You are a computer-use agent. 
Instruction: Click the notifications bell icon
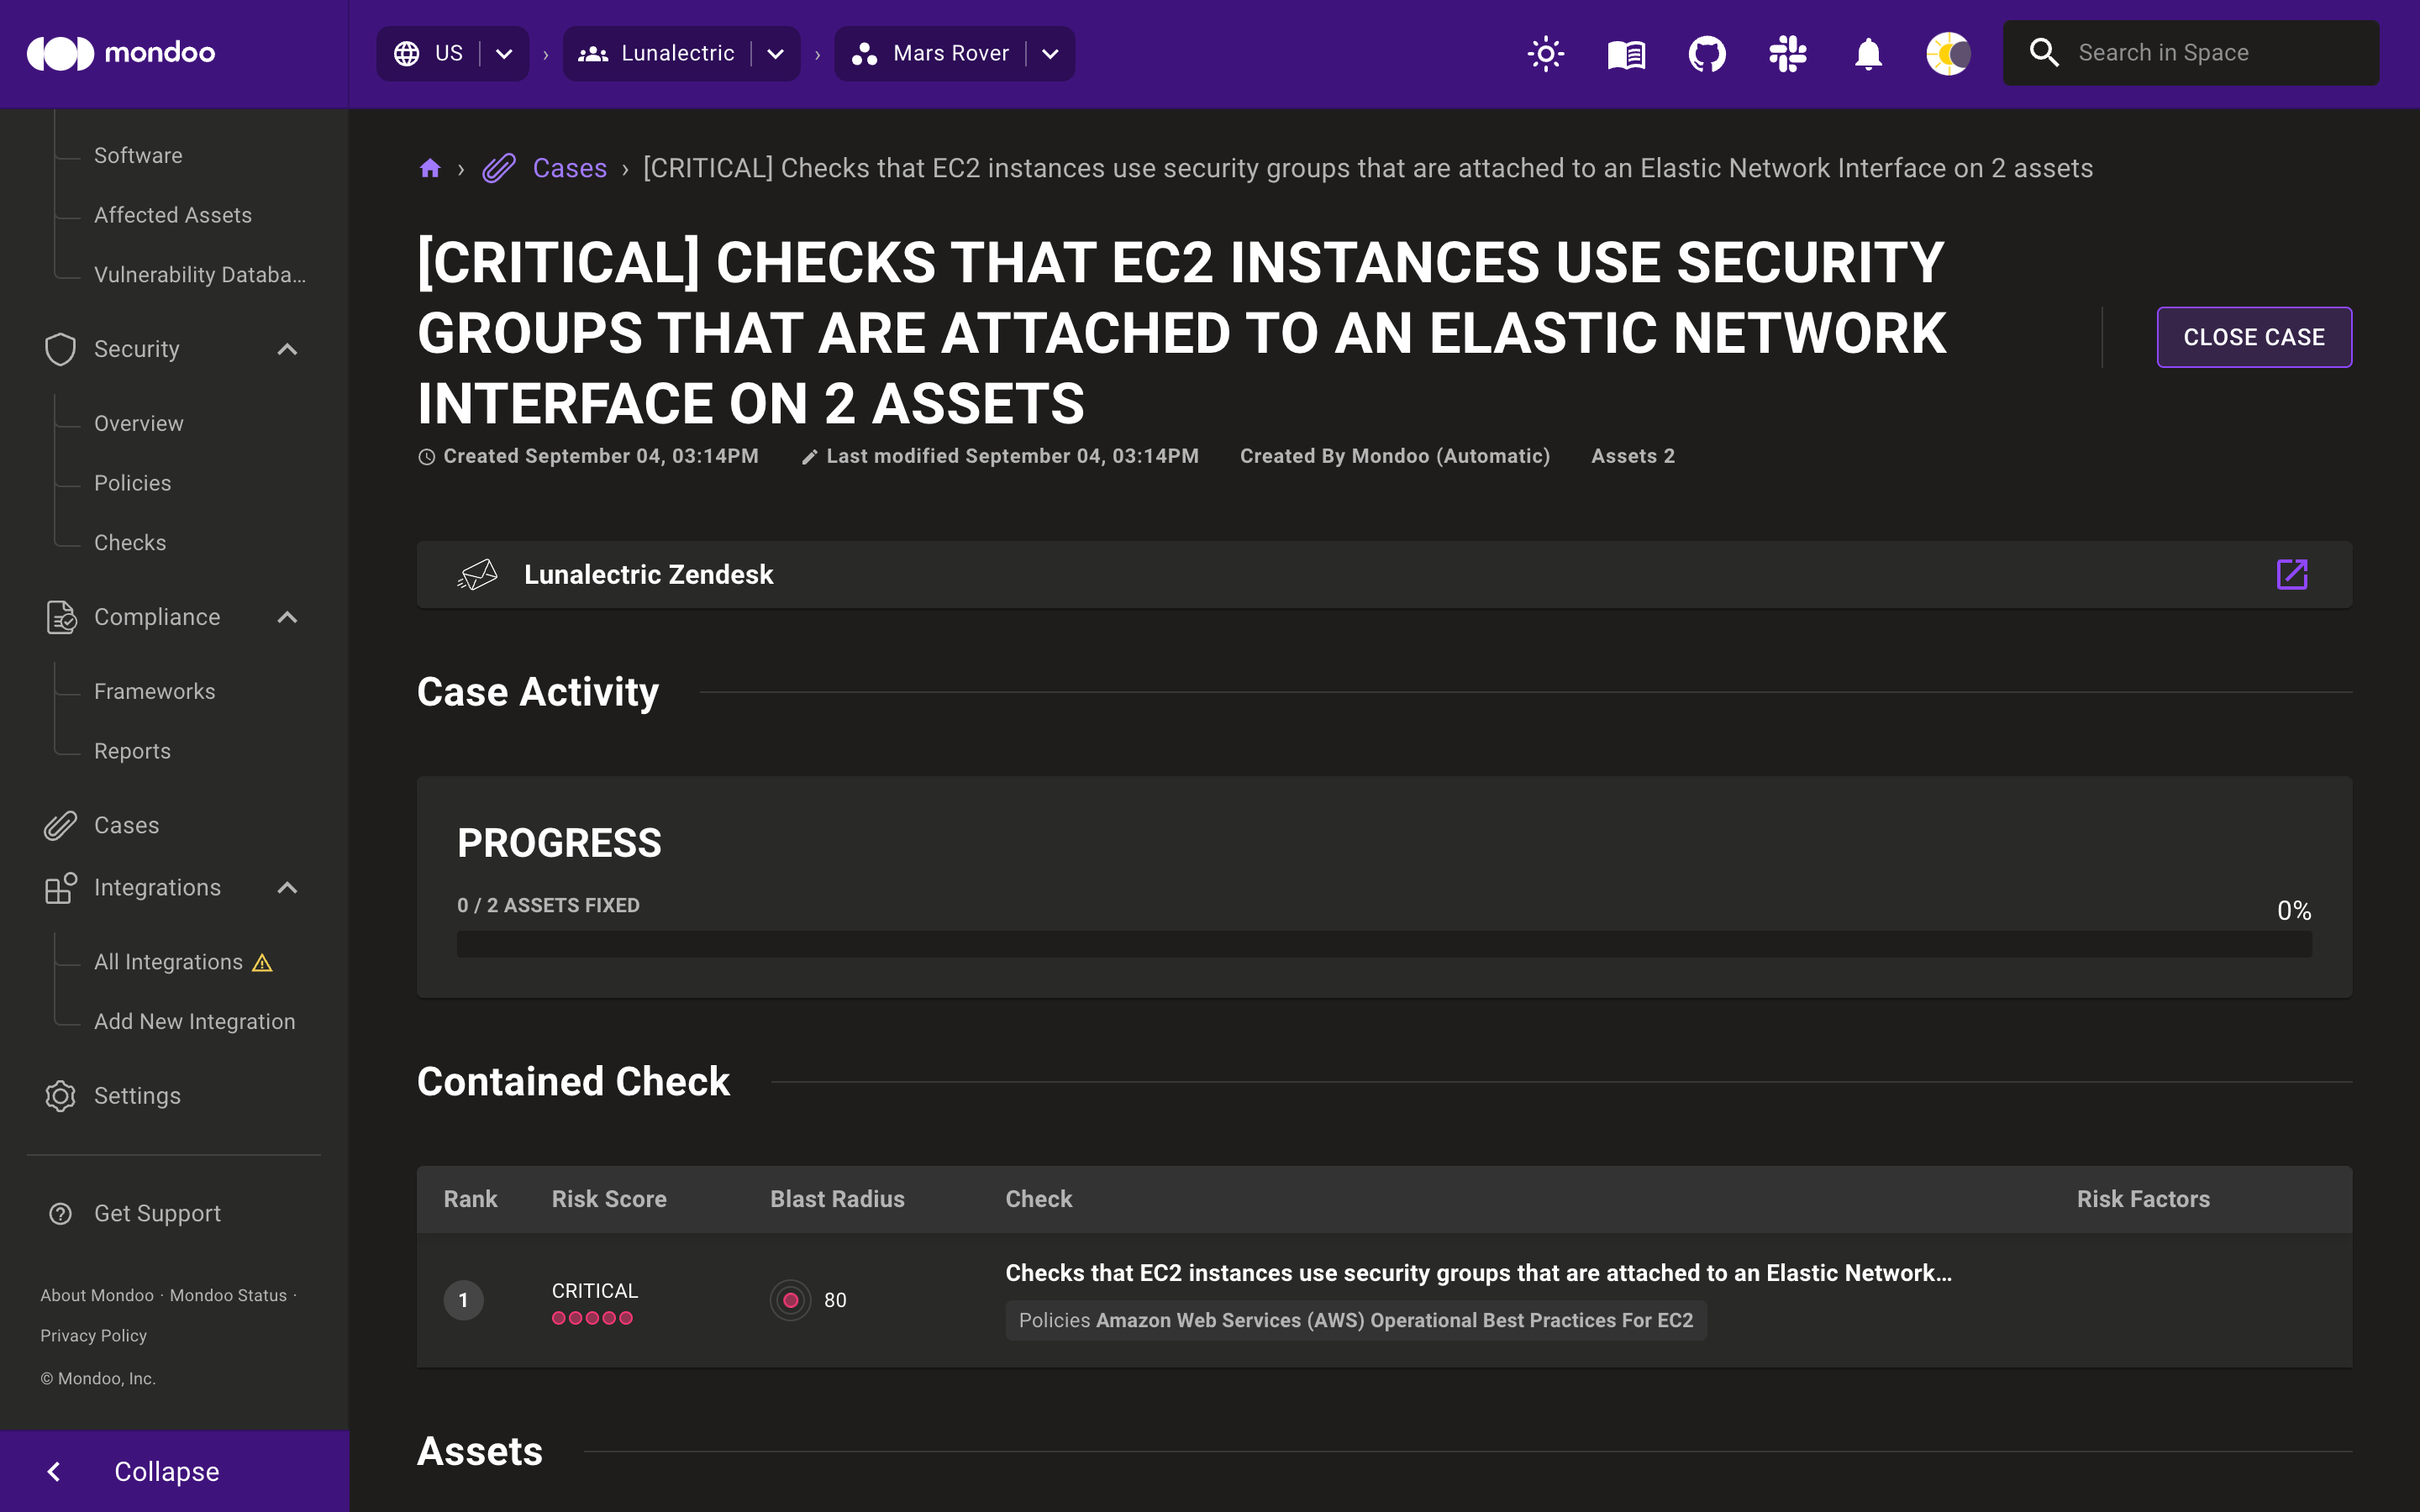pos(1868,52)
